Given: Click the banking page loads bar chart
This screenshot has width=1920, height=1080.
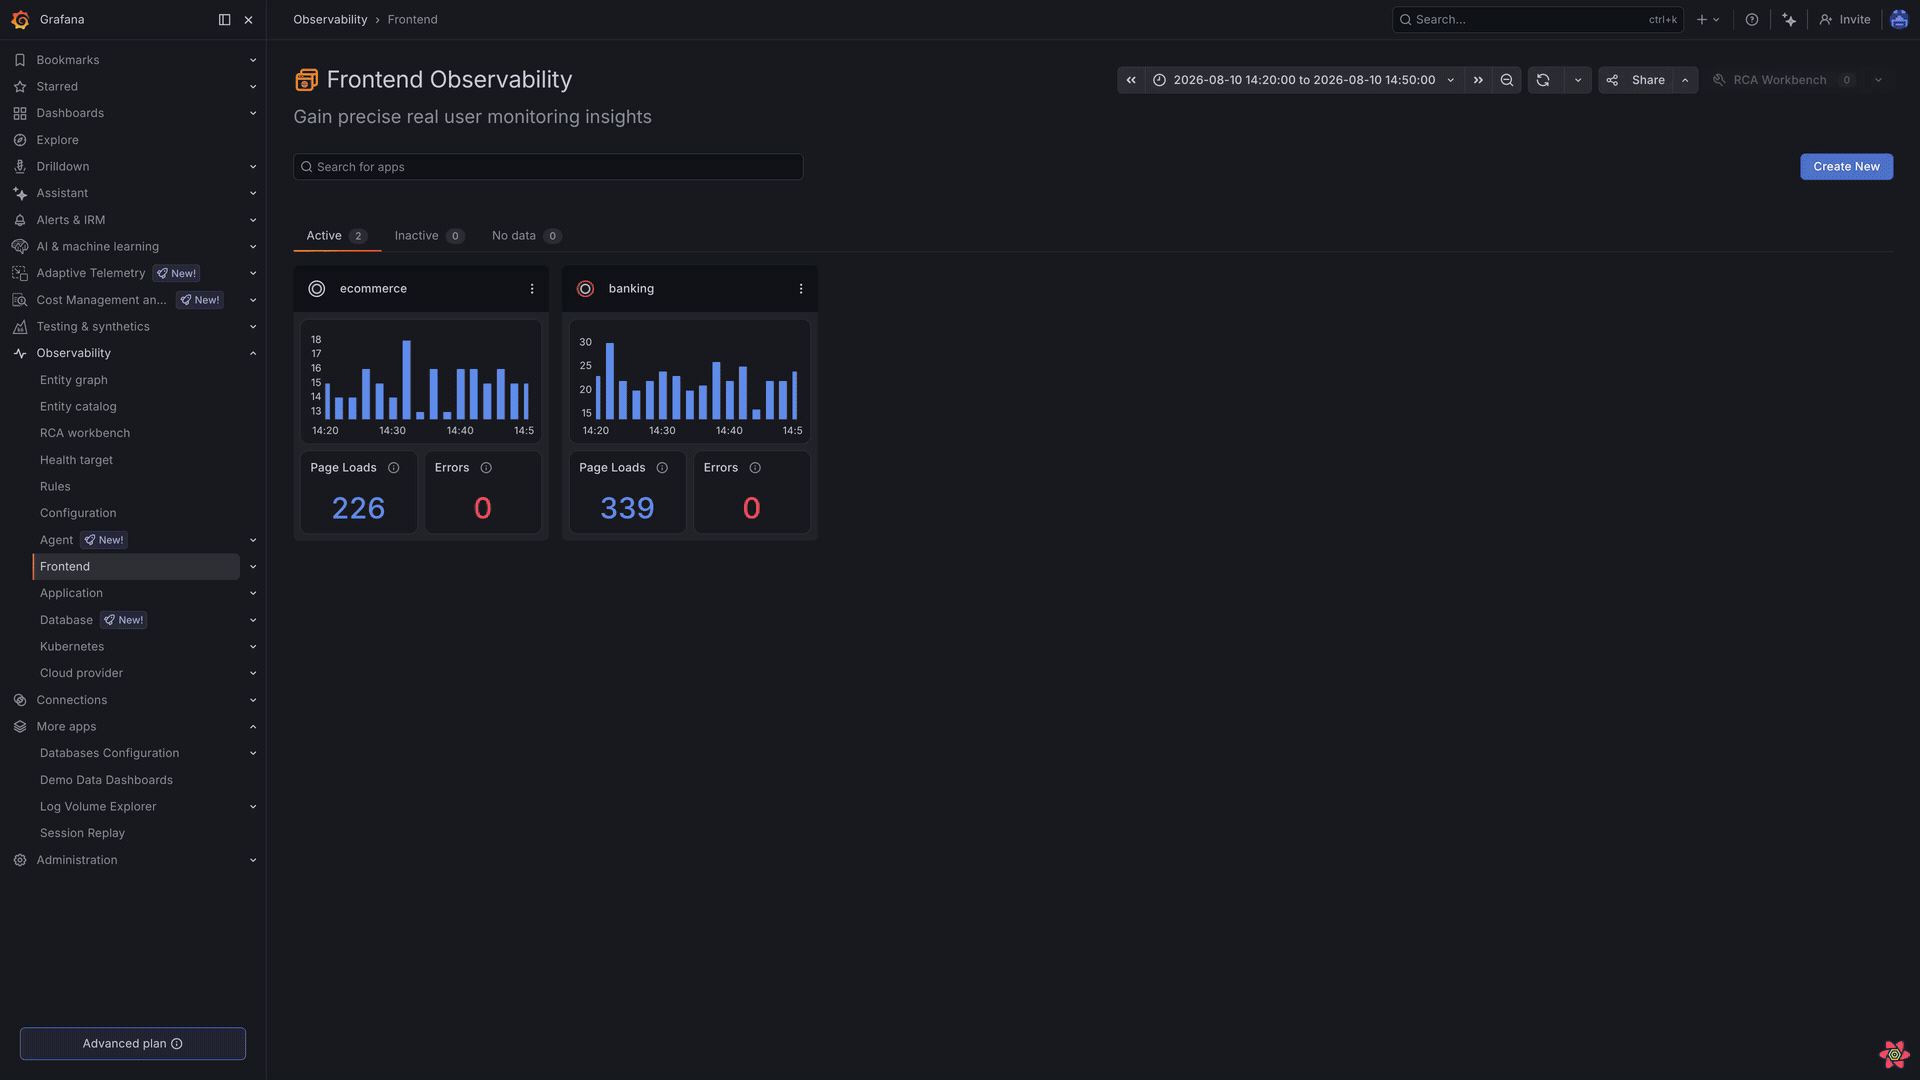Looking at the screenshot, I should pos(690,381).
